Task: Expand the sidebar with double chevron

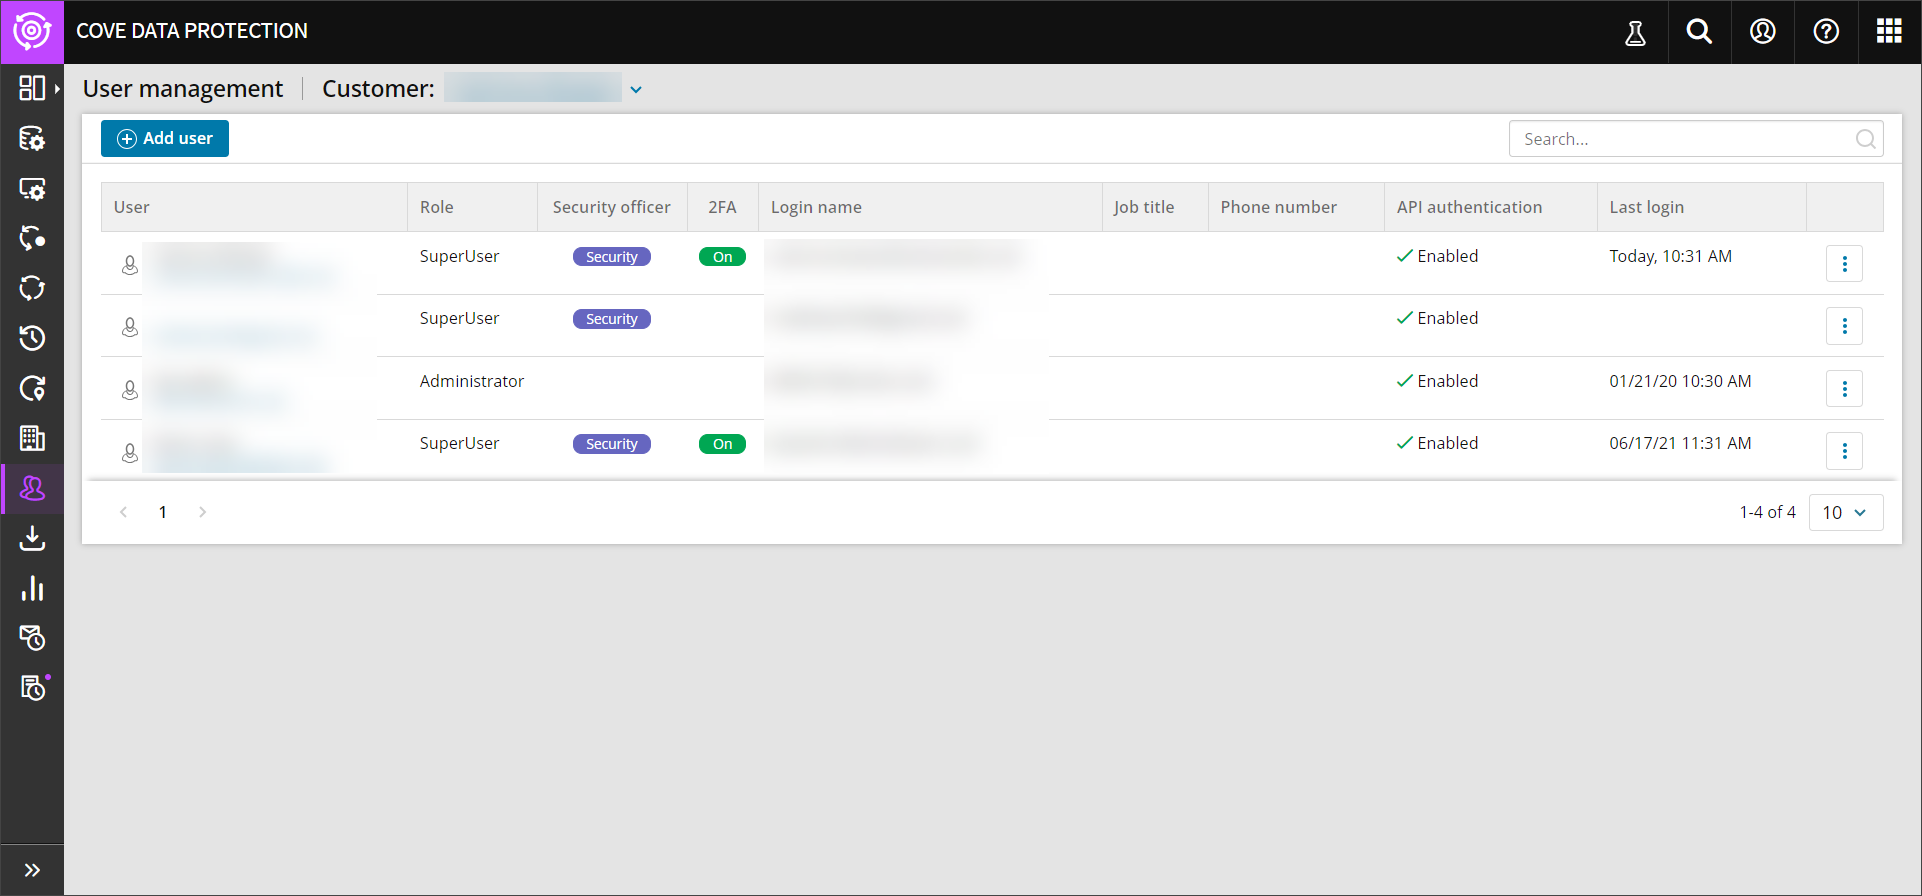Action: [x=32, y=870]
